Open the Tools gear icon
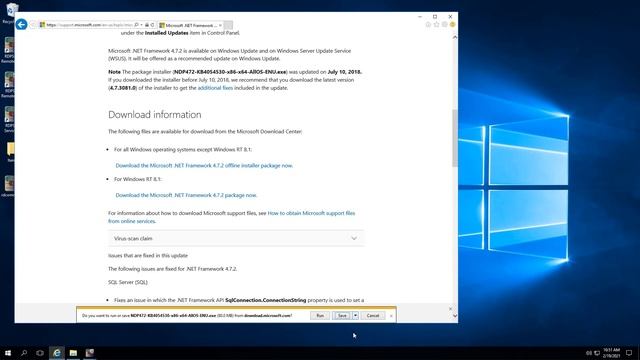This screenshot has height=360, width=640. coord(444,24)
